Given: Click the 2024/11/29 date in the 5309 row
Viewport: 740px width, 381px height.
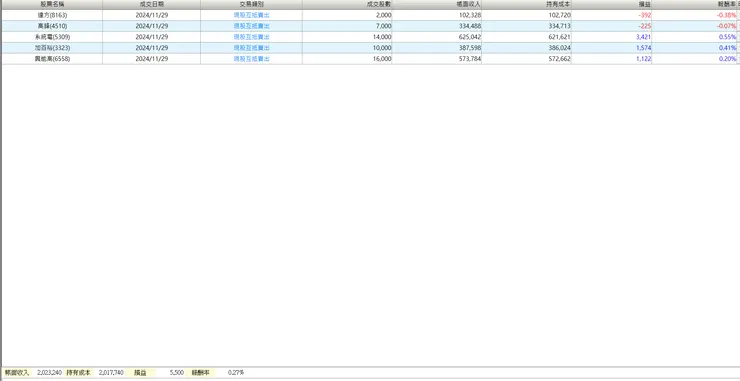Looking at the screenshot, I should 151,37.
